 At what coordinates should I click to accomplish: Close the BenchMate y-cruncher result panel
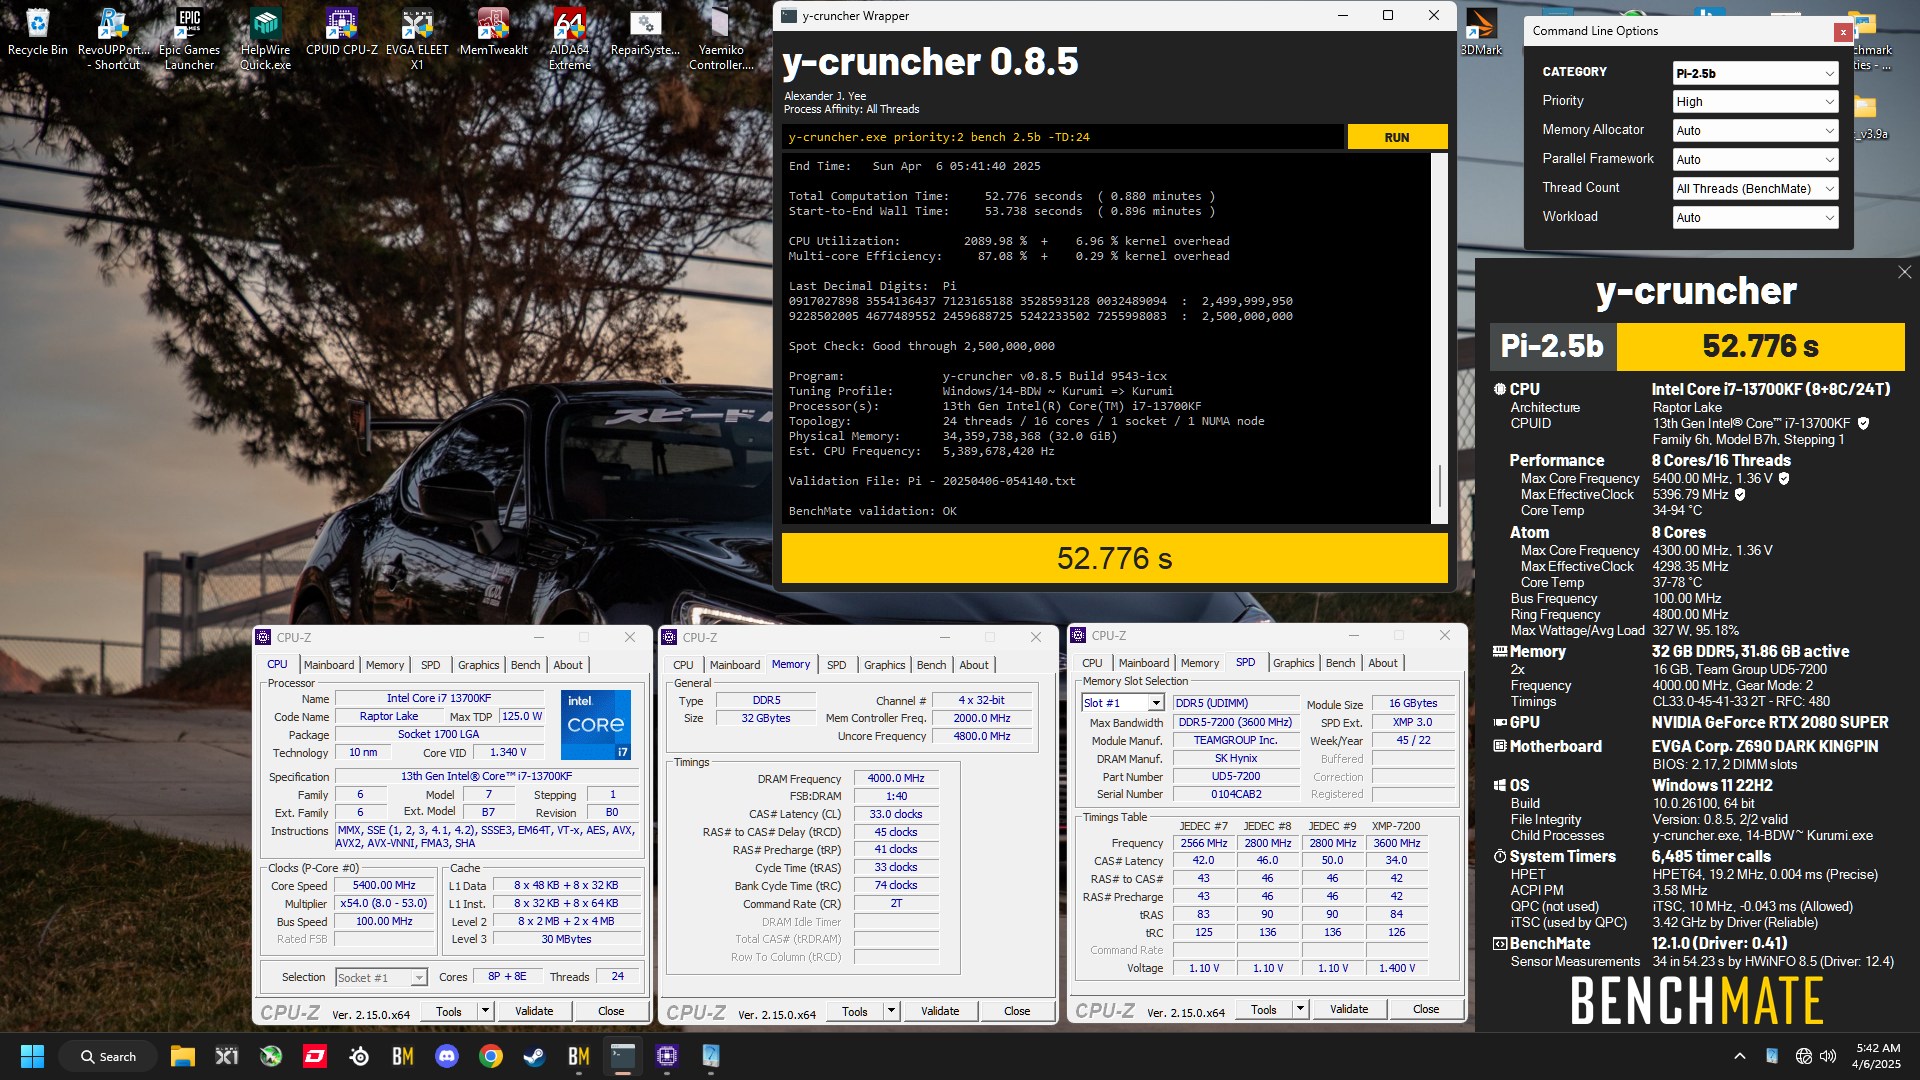tap(1905, 272)
